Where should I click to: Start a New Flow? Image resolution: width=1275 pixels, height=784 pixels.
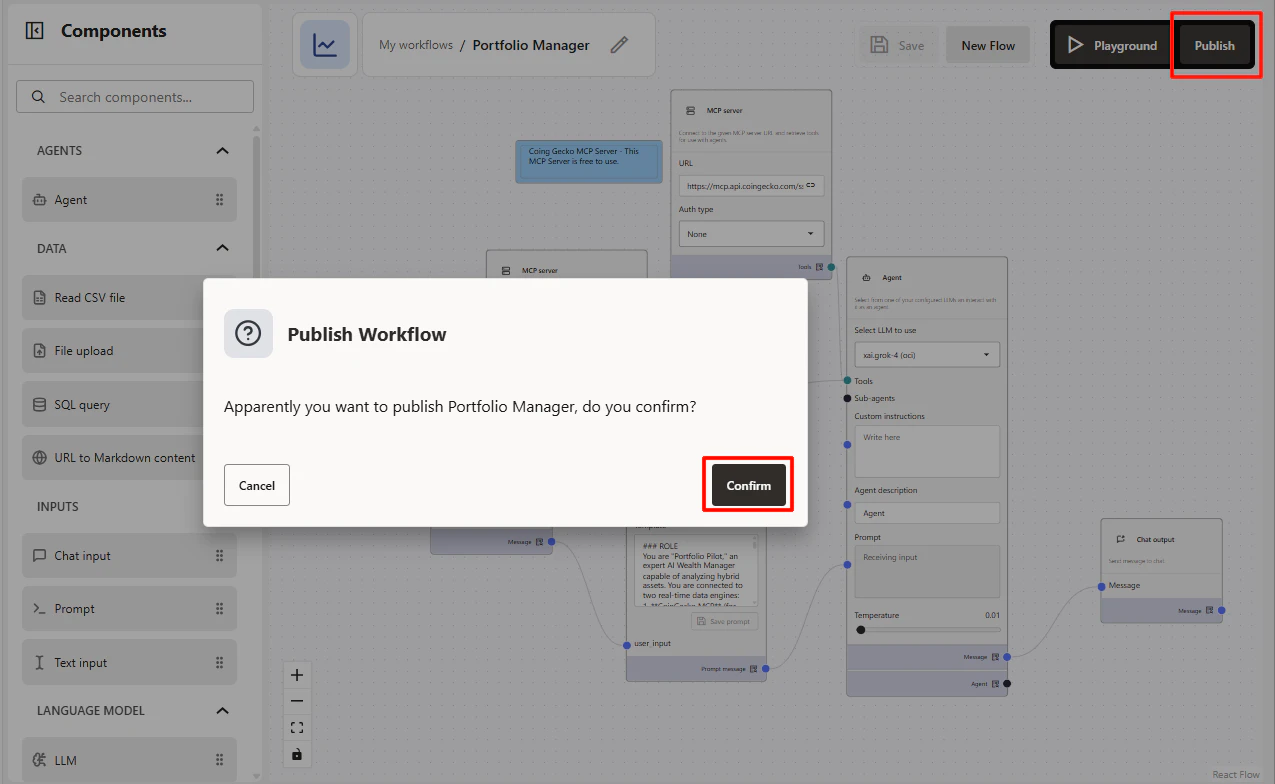click(988, 45)
